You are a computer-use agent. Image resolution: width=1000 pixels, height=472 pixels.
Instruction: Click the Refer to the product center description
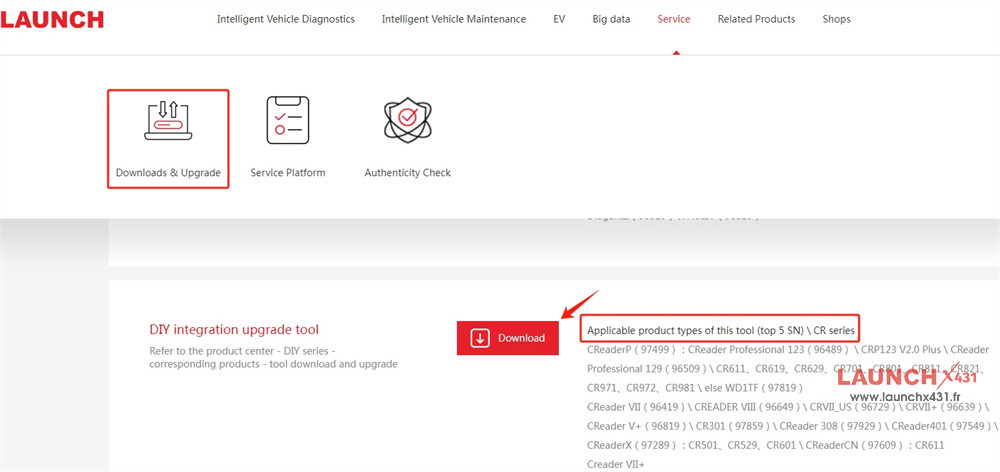tap(274, 358)
